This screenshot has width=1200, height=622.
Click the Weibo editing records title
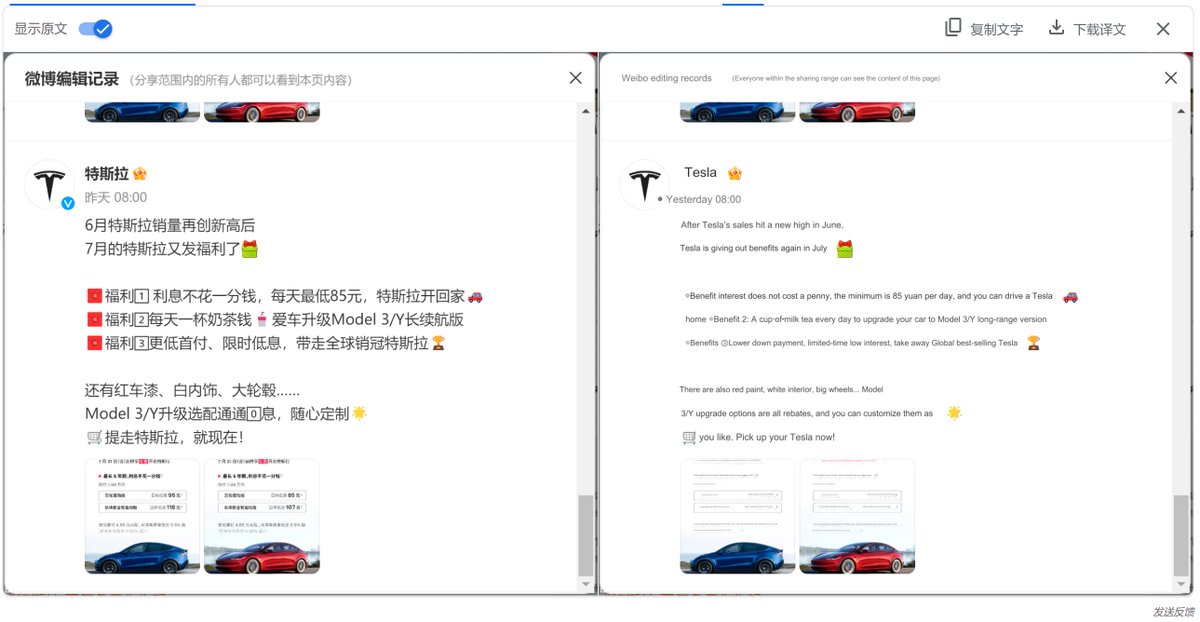667,78
